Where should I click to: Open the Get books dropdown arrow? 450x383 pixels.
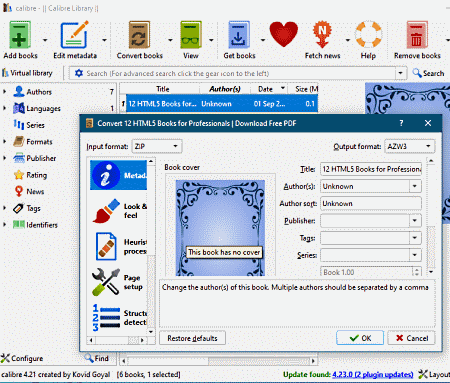click(x=263, y=40)
